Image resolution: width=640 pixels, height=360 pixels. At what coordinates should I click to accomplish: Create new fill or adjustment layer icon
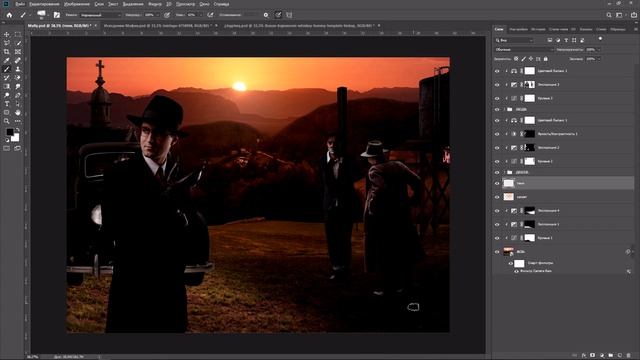(602, 356)
